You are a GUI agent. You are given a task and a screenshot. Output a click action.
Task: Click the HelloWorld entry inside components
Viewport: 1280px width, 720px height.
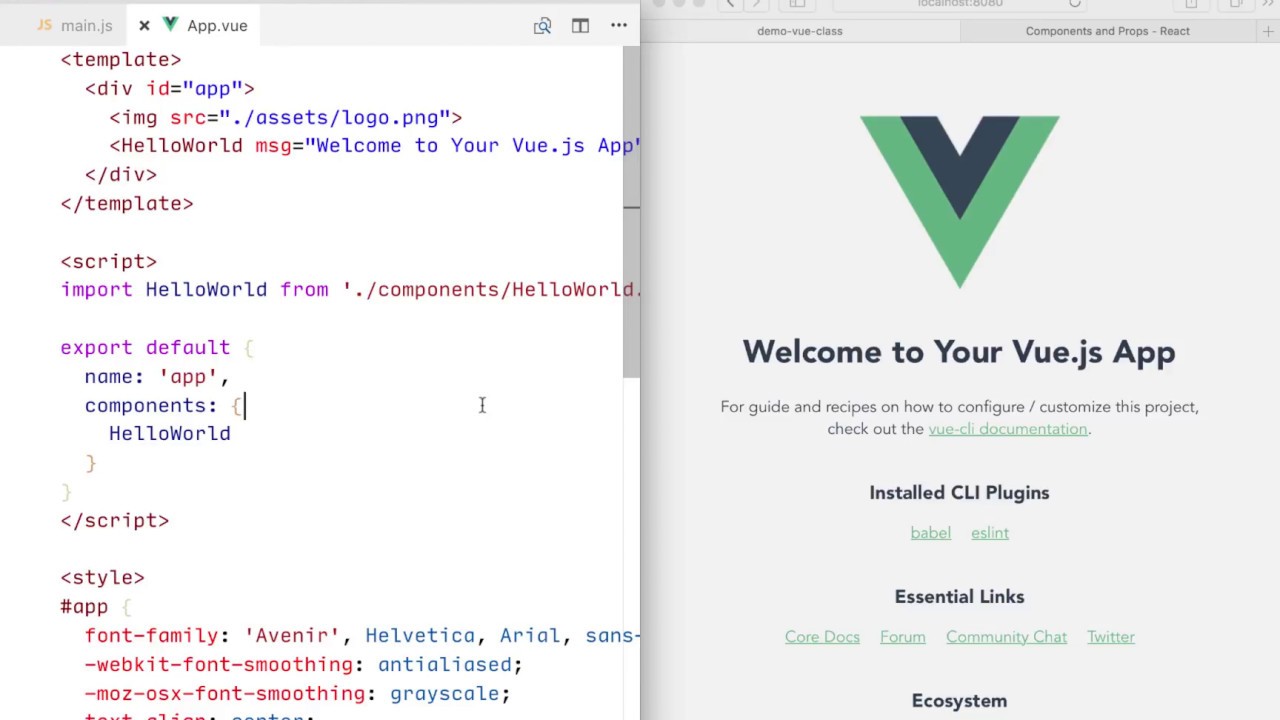click(x=169, y=434)
